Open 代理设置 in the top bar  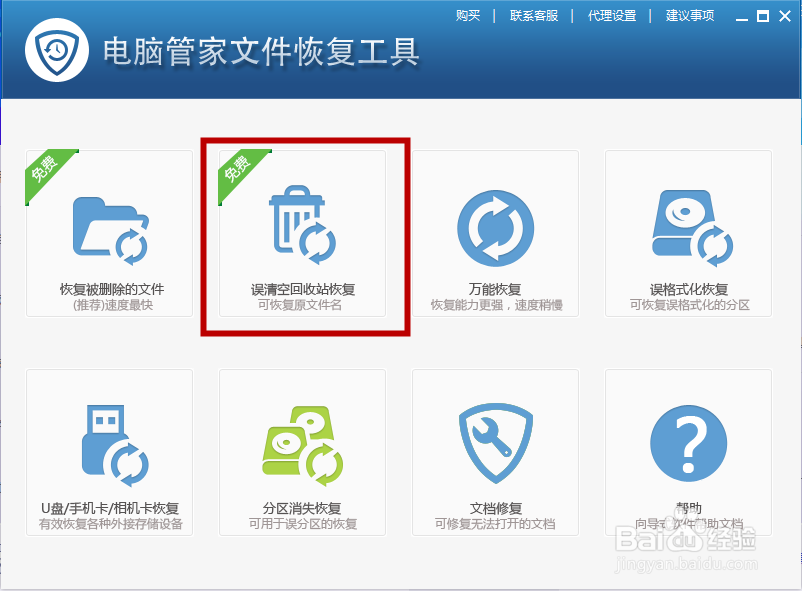(x=612, y=16)
